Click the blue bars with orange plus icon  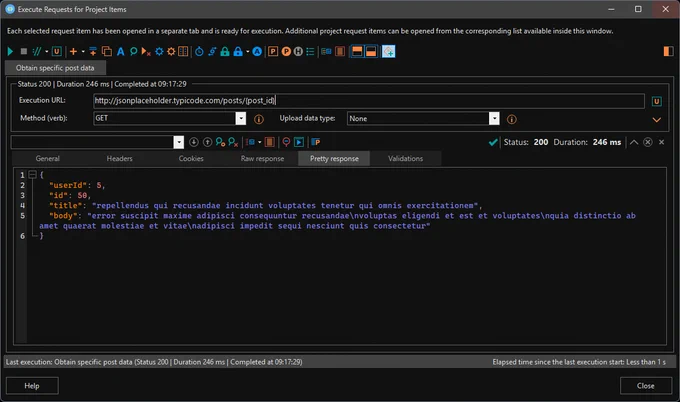(x=93, y=52)
